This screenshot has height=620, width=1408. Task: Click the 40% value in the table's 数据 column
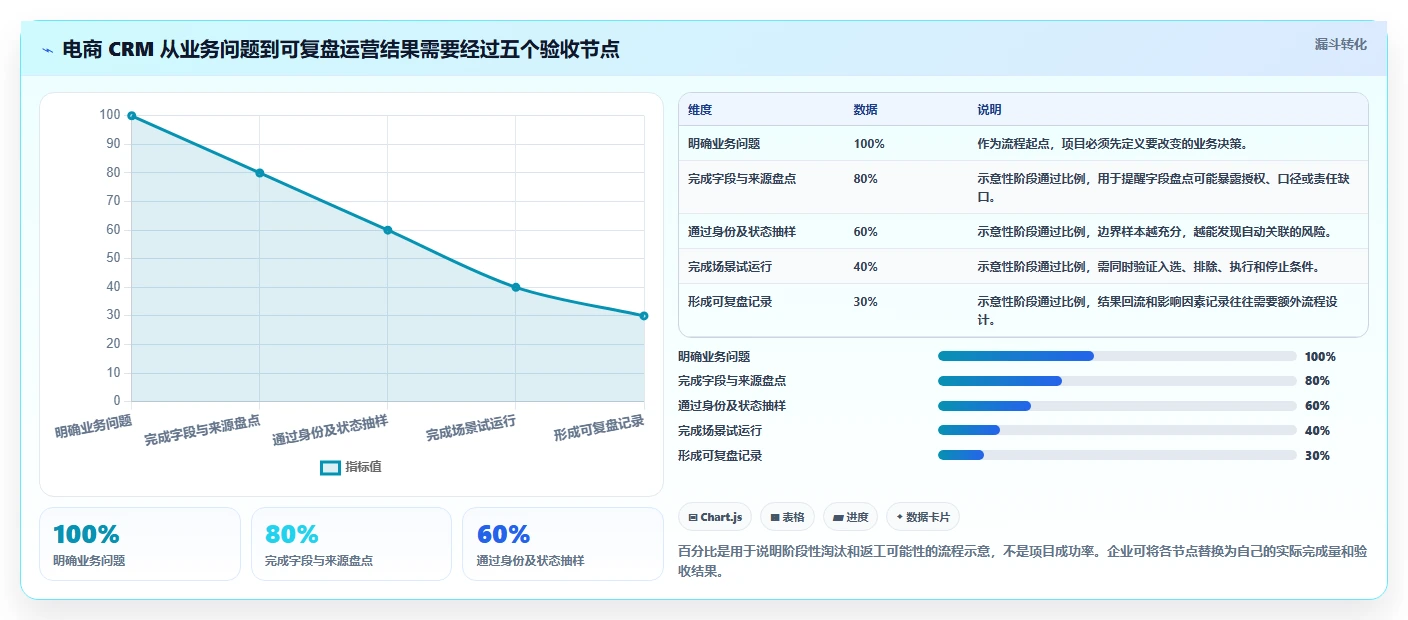click(x=866, y=267)
